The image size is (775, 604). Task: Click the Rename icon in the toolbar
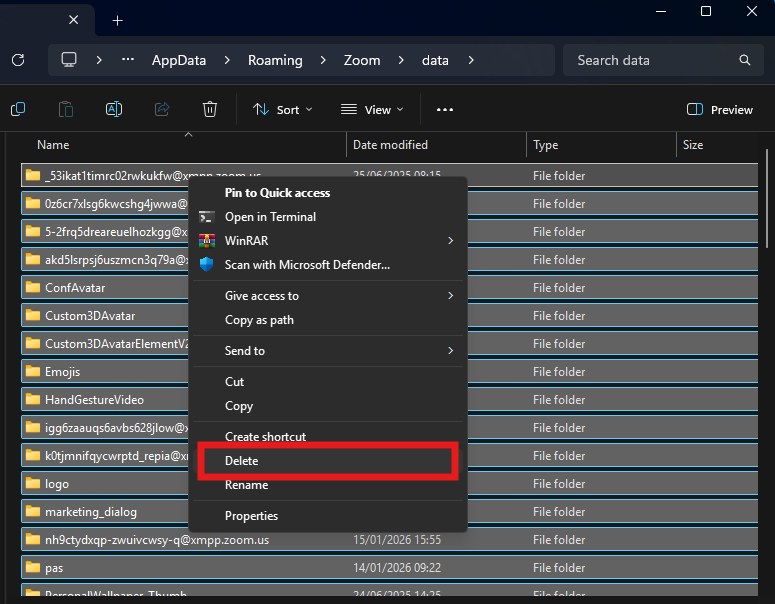point(114,109)
